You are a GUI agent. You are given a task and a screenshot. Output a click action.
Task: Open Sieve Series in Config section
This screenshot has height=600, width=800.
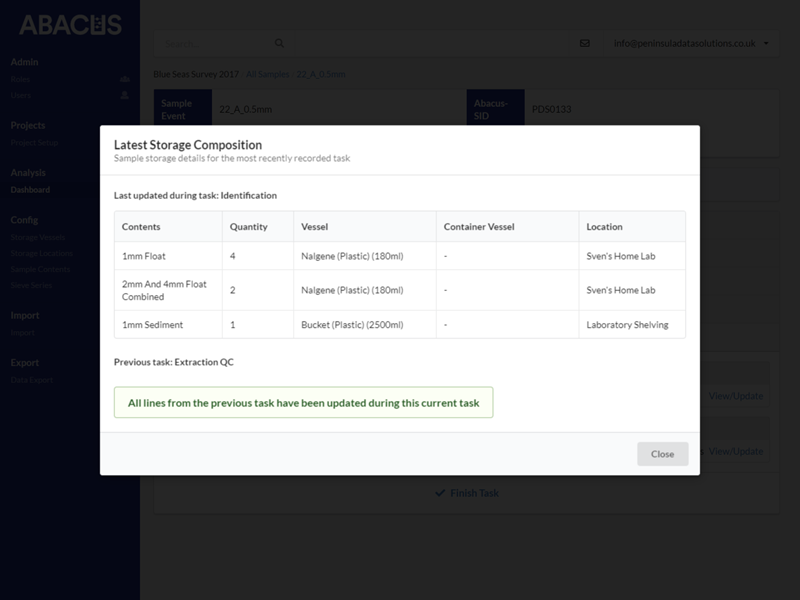33,284
